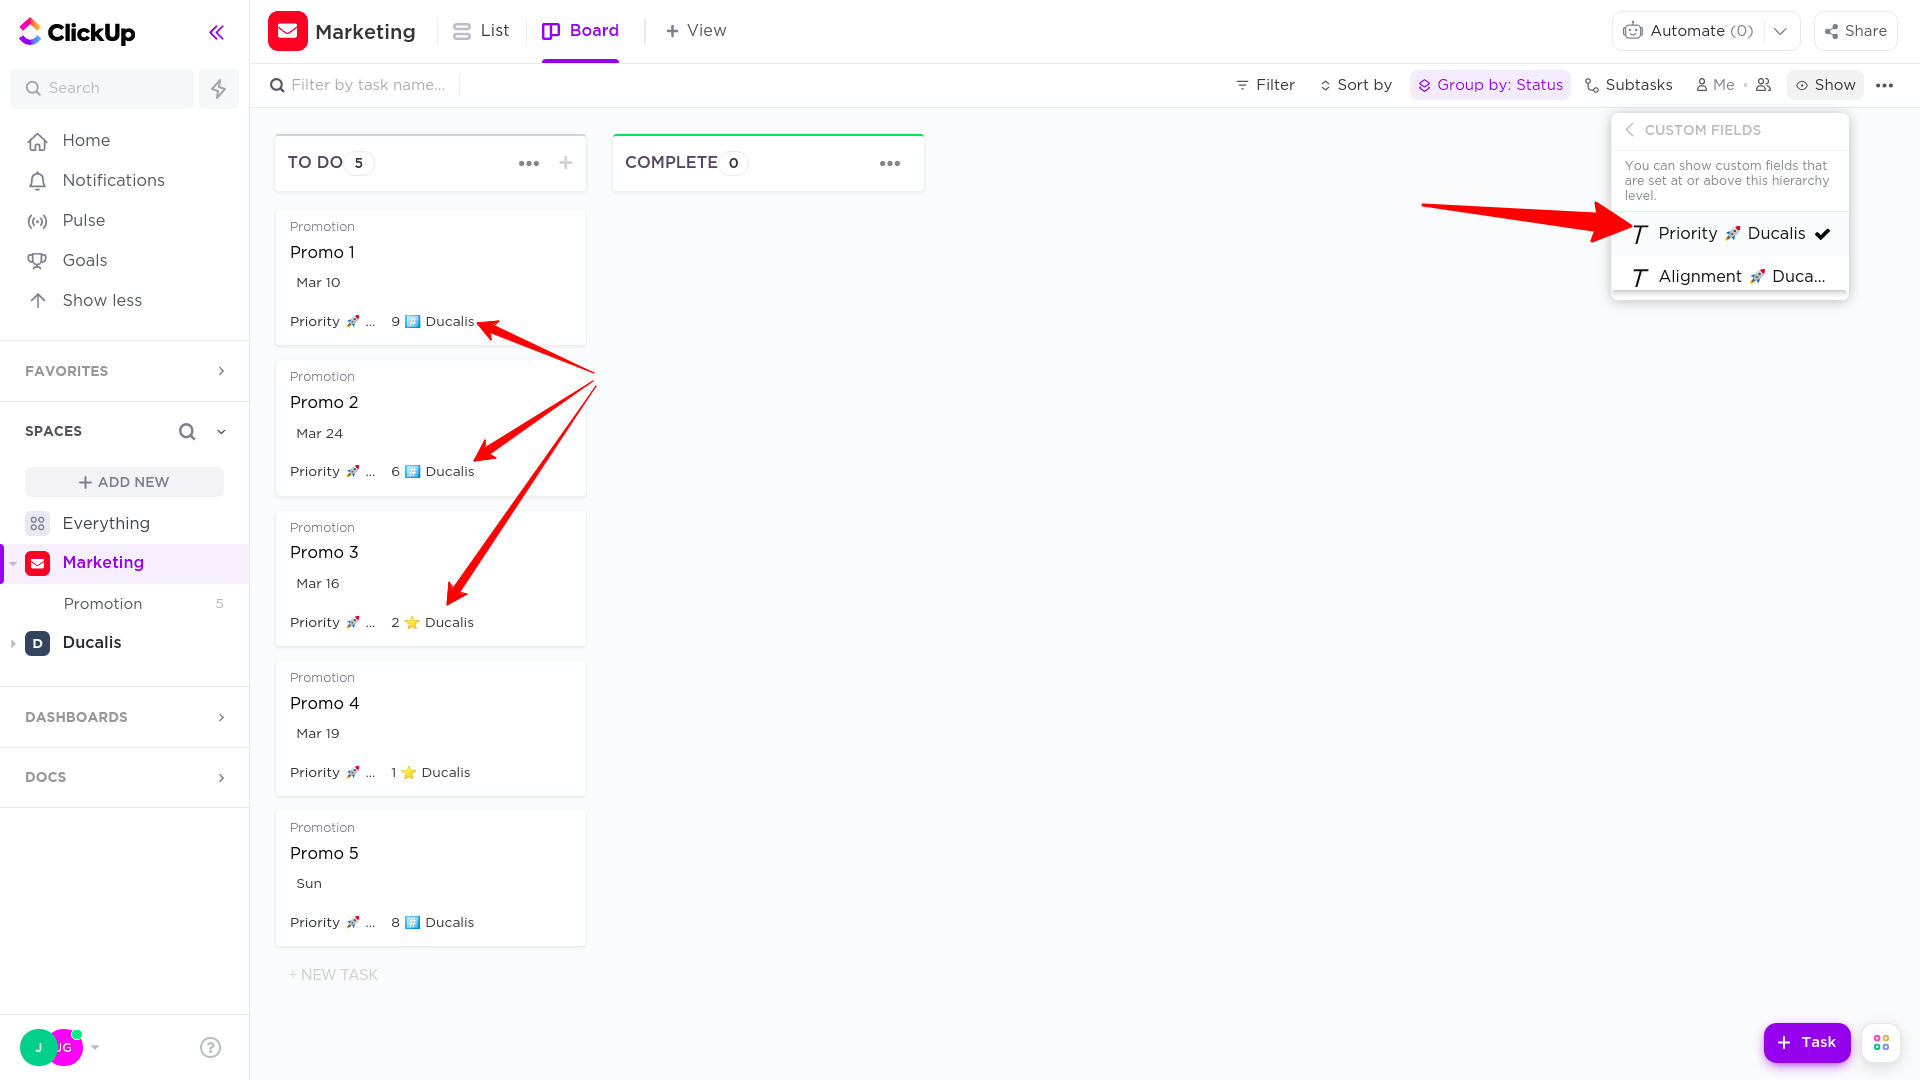Viewport: 1920px width, 1080px height.
Task: Open Promo 5 task card
Action: pos(431,878)
